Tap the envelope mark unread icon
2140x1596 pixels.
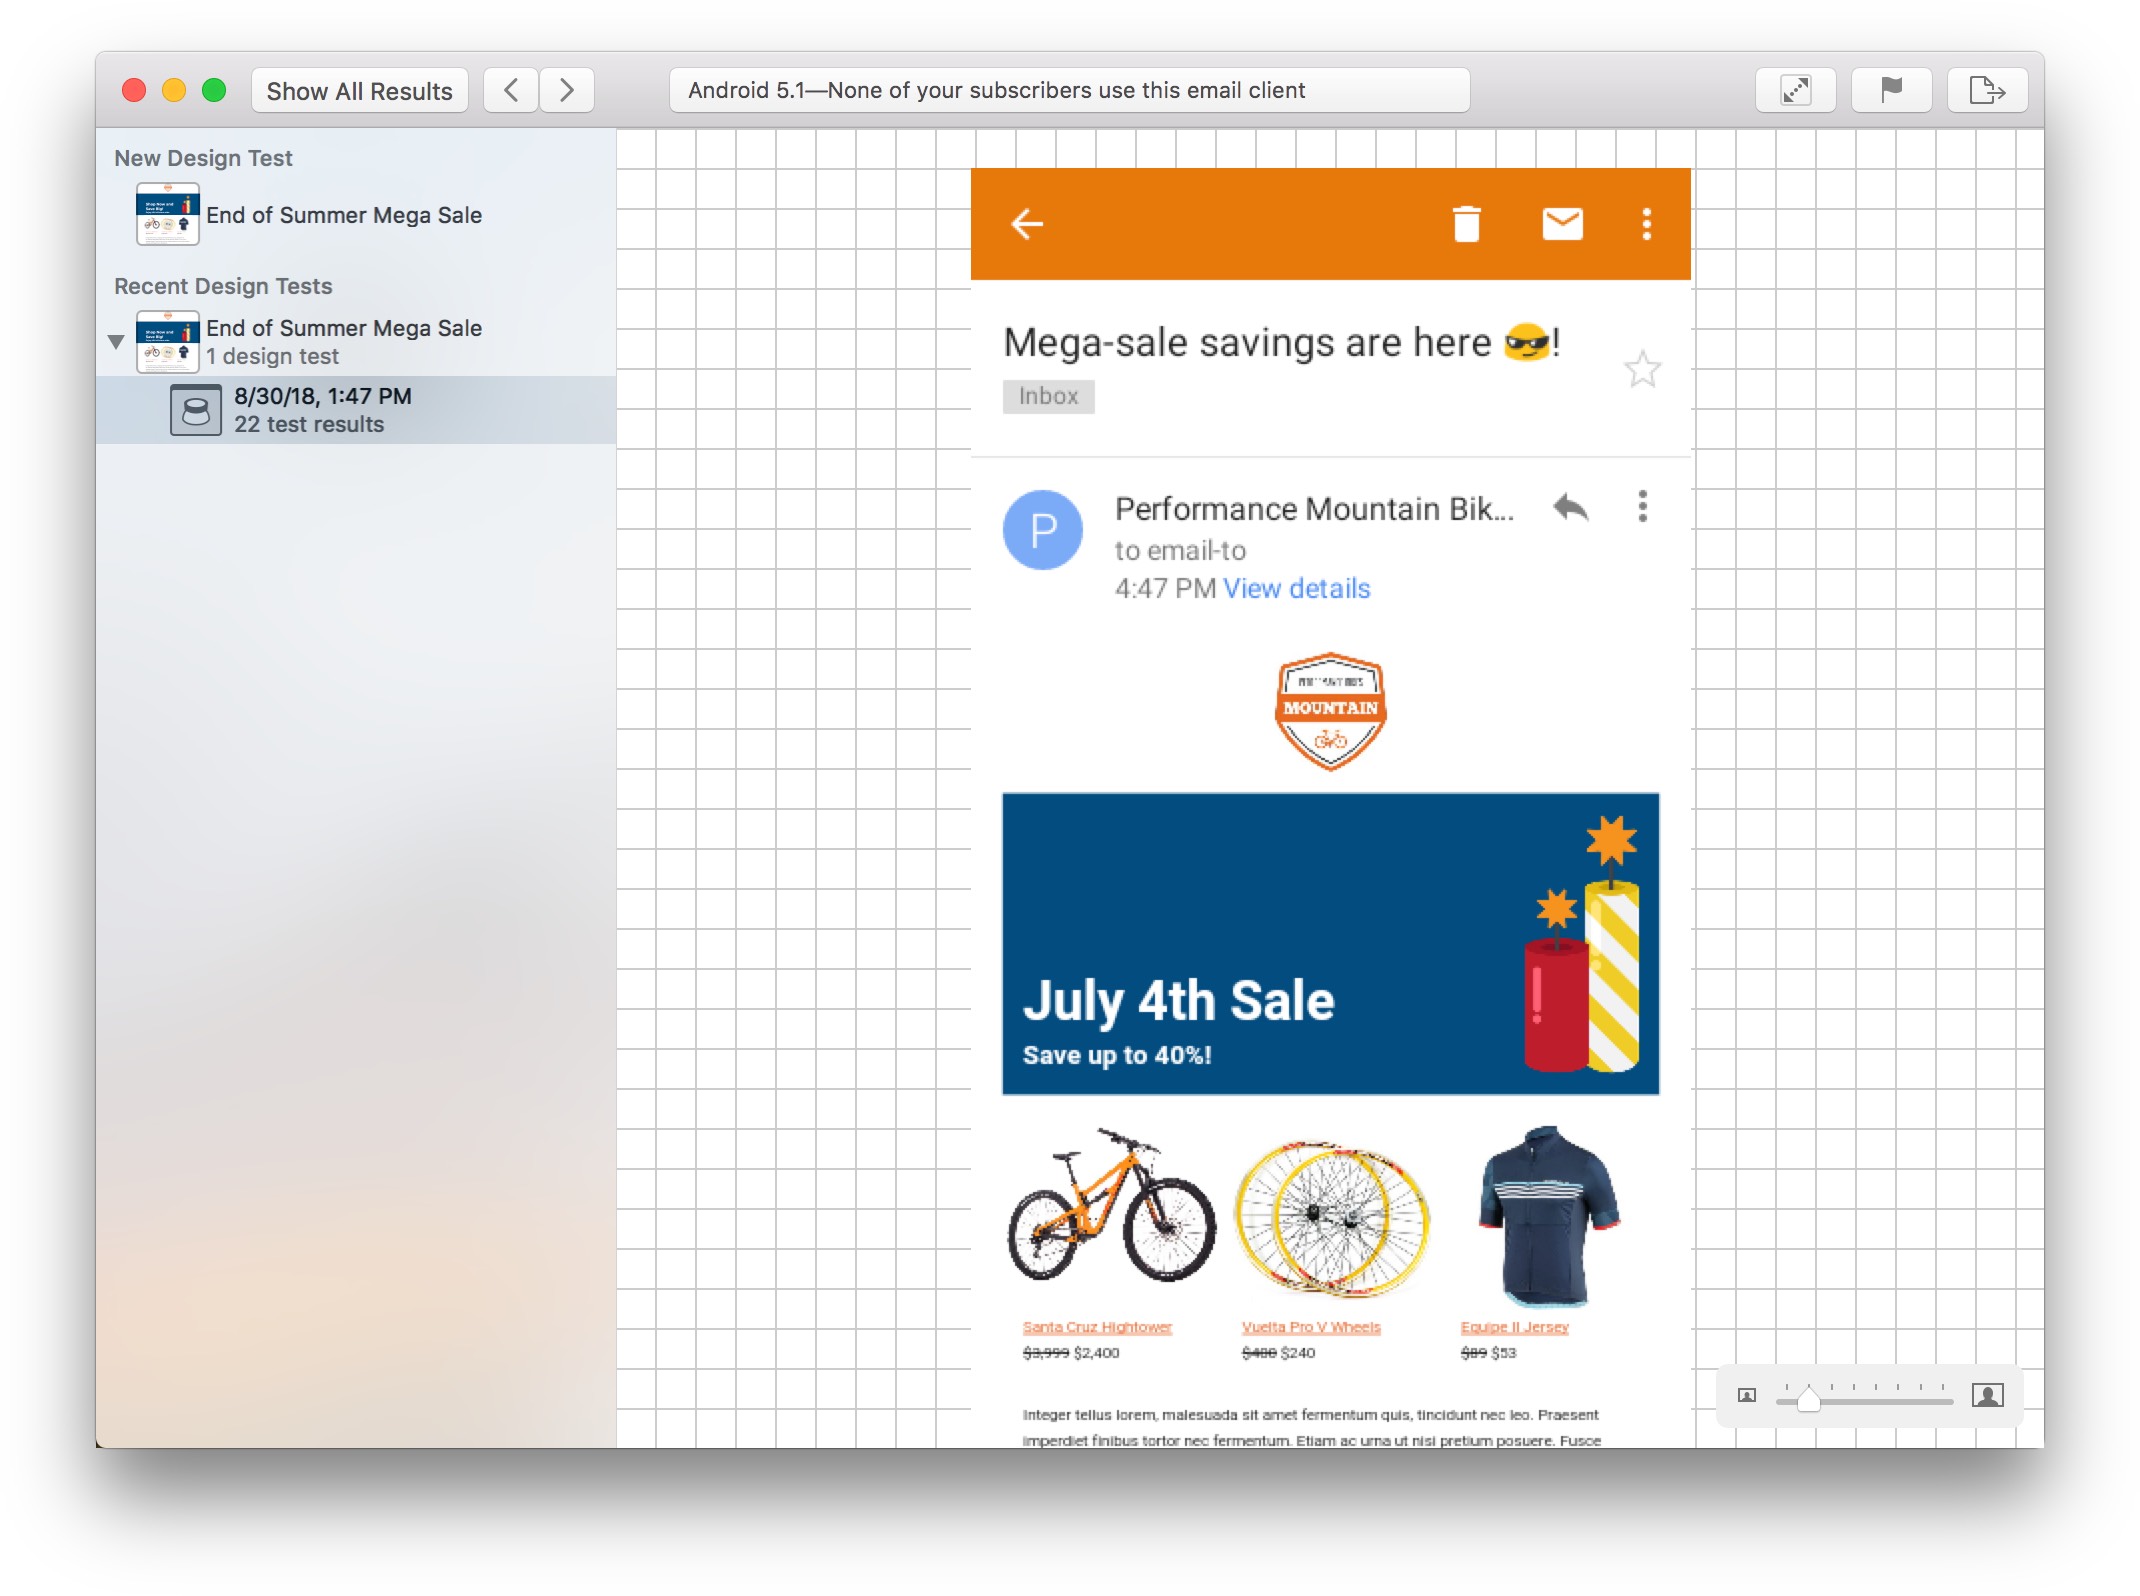[1562, 224]
